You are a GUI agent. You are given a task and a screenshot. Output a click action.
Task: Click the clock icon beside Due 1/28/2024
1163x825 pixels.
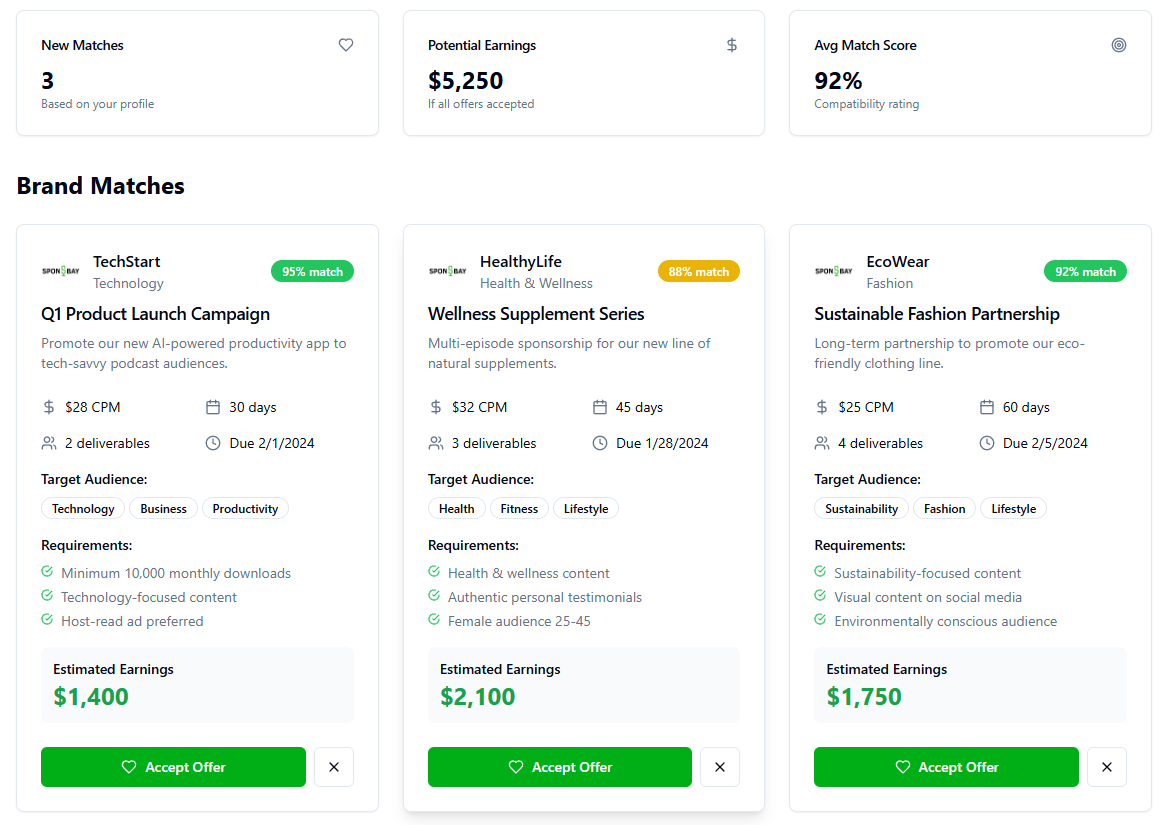point(600,443)
